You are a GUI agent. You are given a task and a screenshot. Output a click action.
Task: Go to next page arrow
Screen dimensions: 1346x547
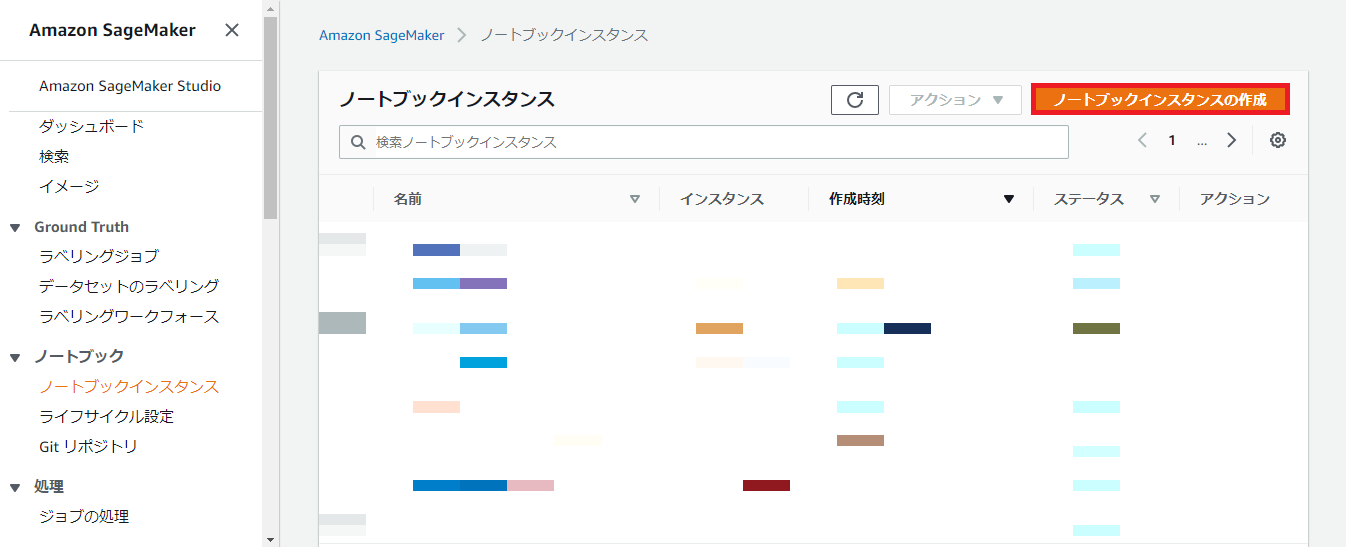pos(1232,141)
